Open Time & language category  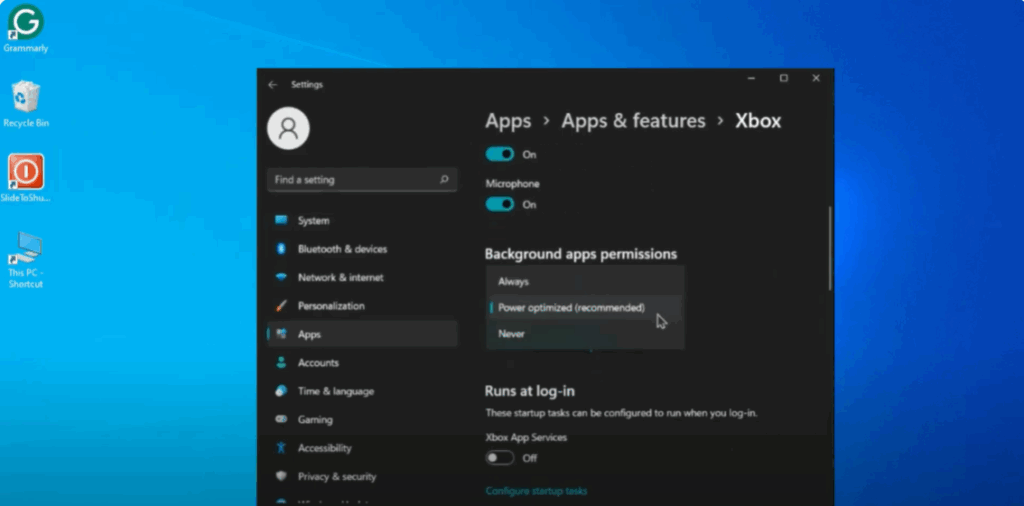coord(362,391)
